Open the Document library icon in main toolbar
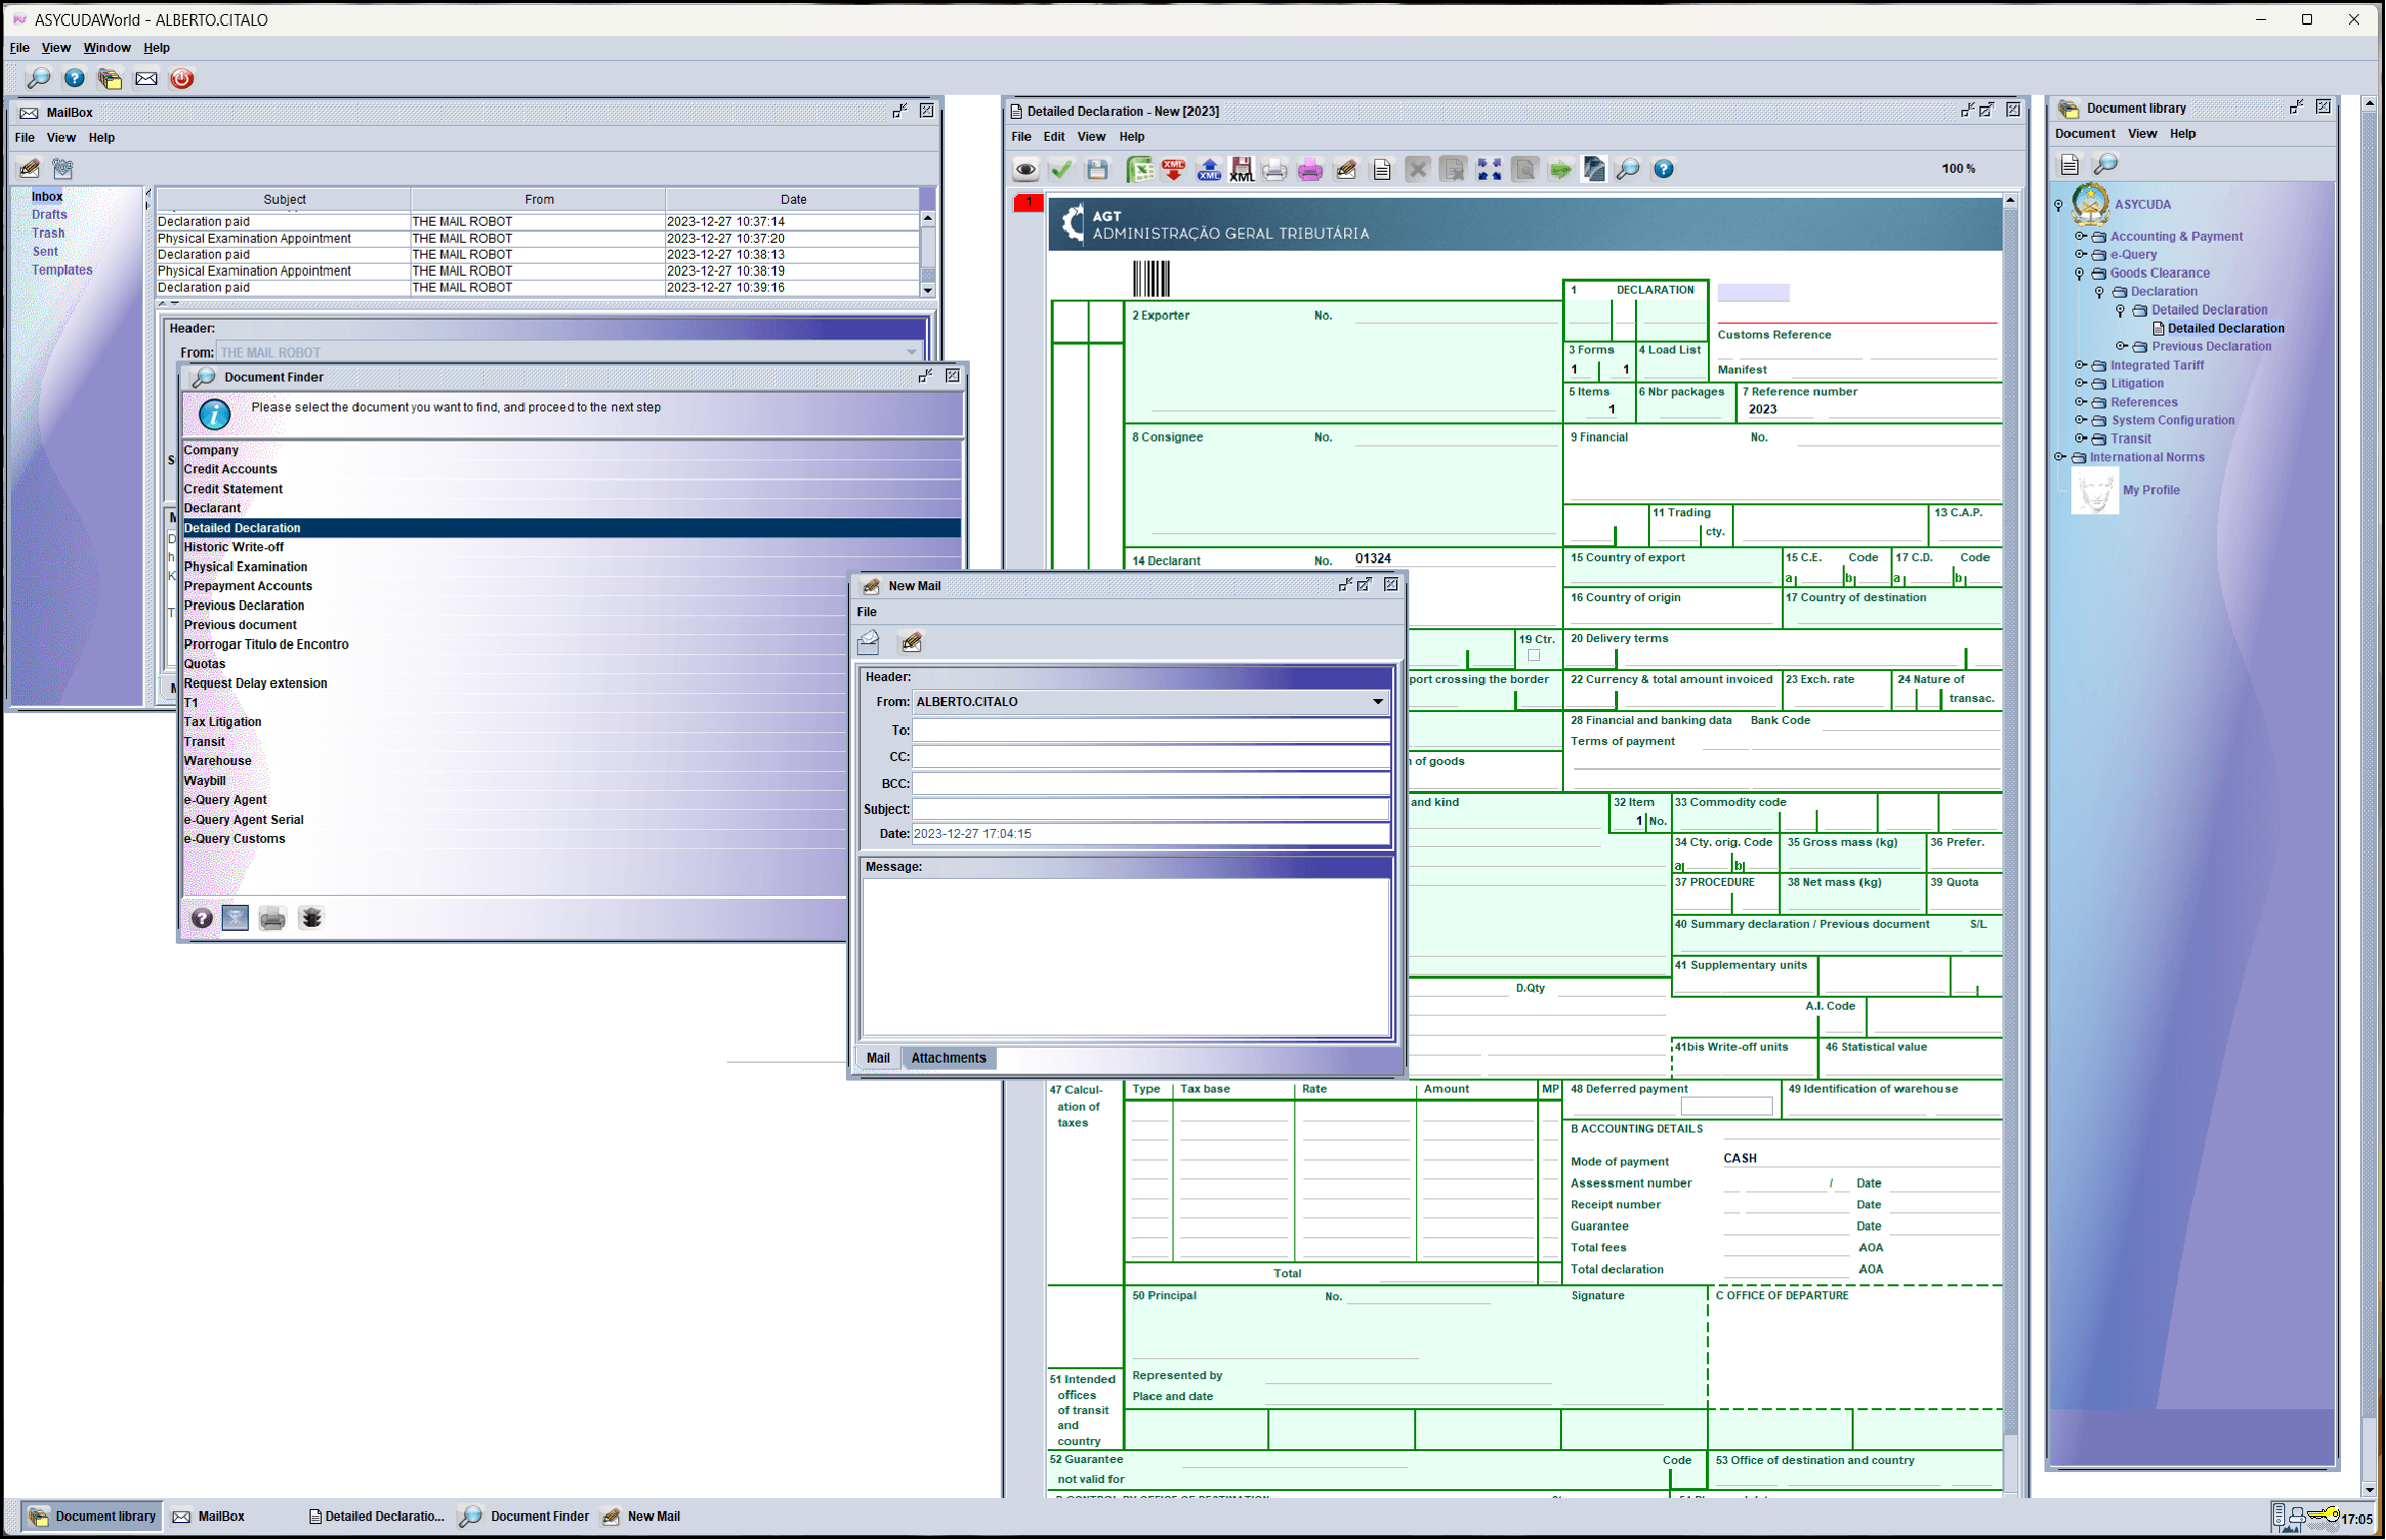The image size is (2386, 1540). coord(110,78)
